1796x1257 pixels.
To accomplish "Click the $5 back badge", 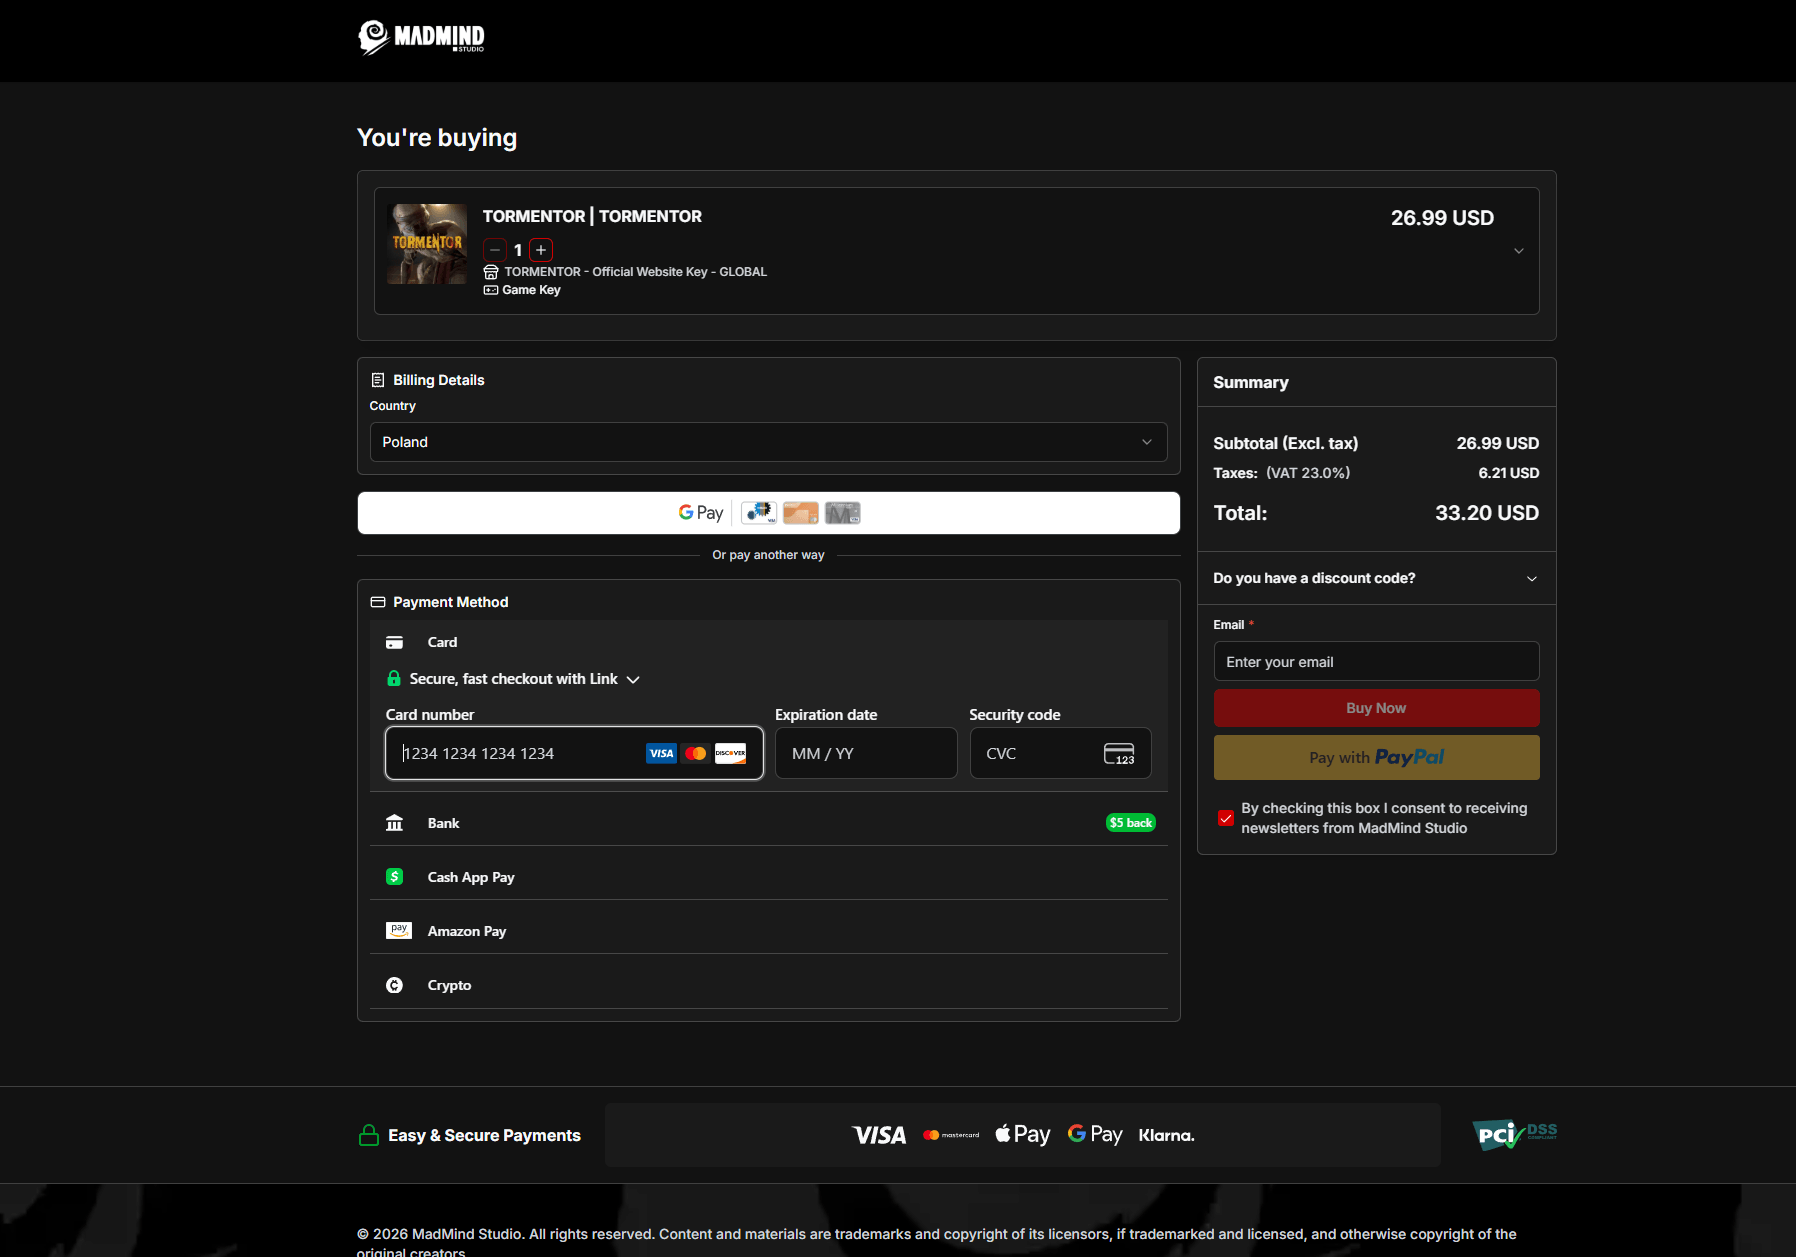I will pyautogui.click(x=1131, y=823).
